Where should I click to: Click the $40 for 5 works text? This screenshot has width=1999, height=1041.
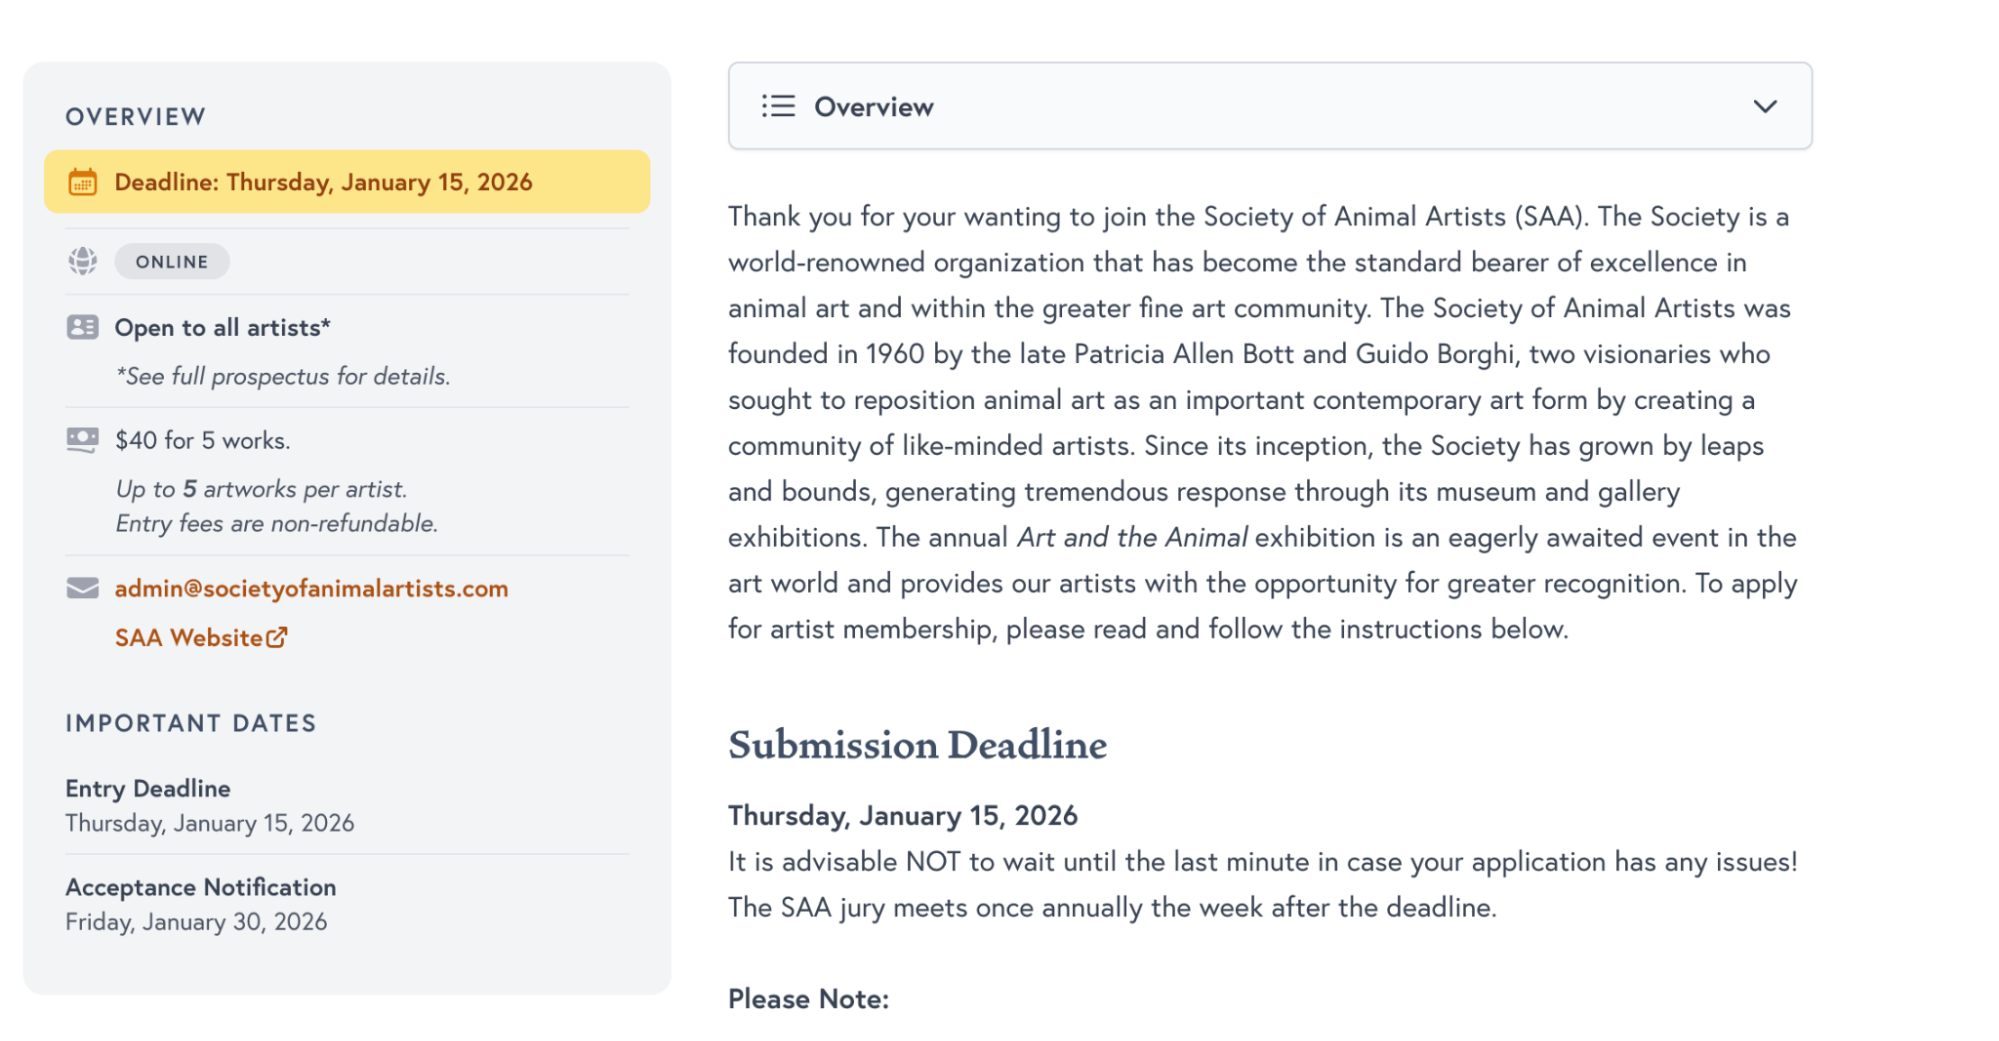202,441
